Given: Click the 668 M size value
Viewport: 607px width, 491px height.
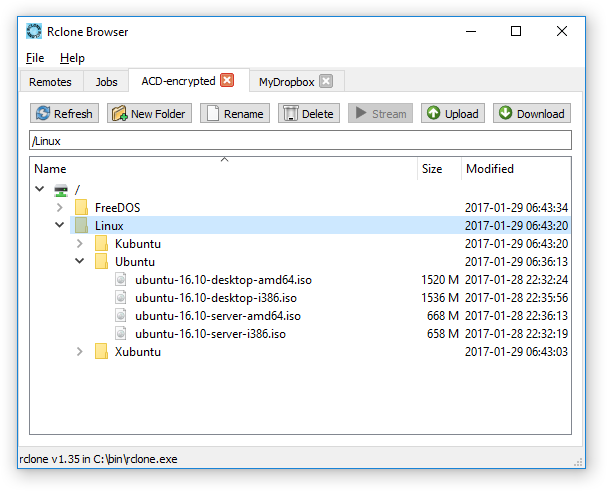Looking at the screenshot, I should click(443, 316).
